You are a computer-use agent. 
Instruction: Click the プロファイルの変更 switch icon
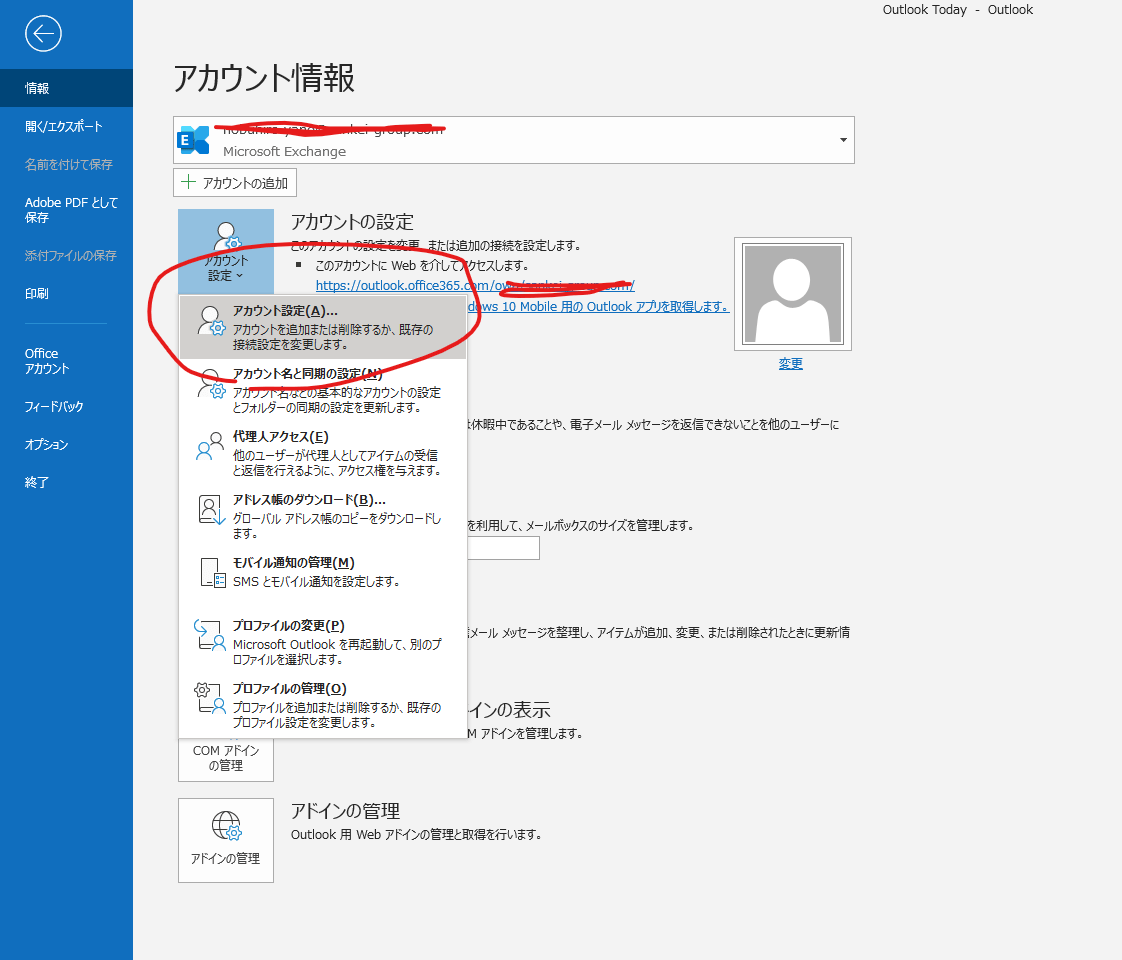pyautogui.click(x=210, y=636)
